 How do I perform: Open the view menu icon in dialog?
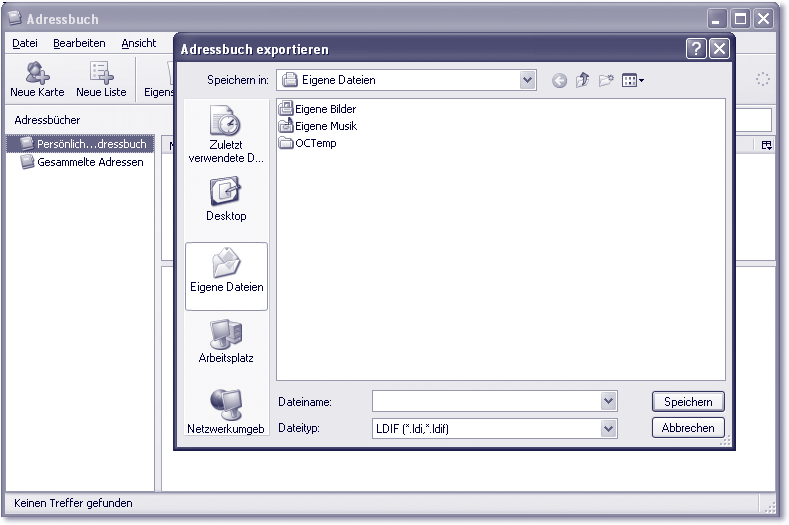click(x=633, y=81)
